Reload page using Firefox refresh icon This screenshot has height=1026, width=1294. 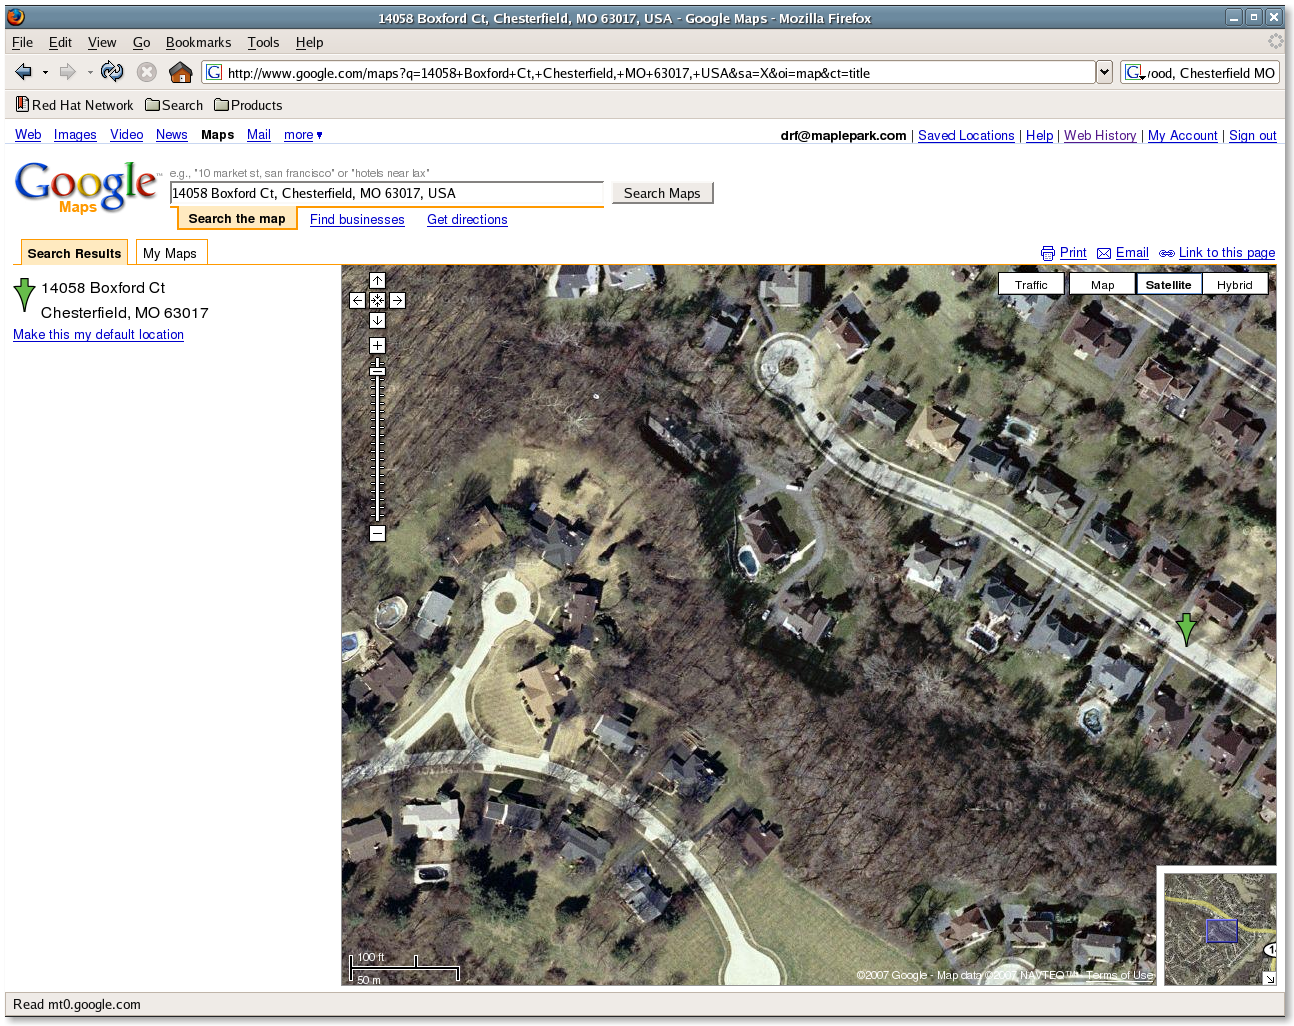pyautogui.click(x=112, y=72)
